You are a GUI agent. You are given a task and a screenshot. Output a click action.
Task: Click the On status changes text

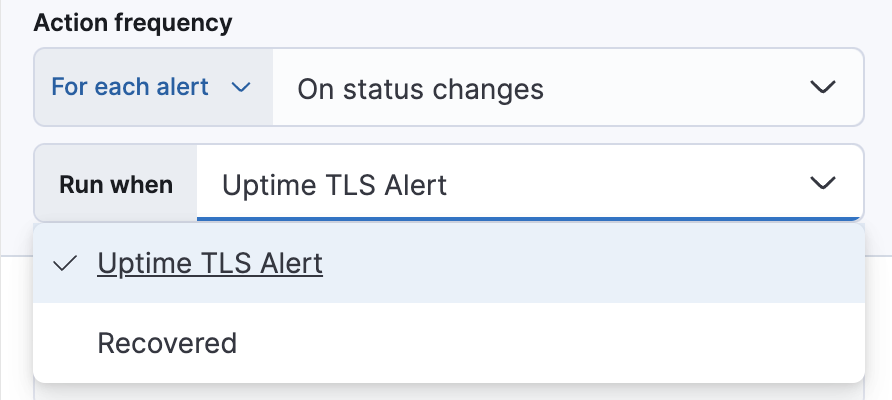coord(420,89)
